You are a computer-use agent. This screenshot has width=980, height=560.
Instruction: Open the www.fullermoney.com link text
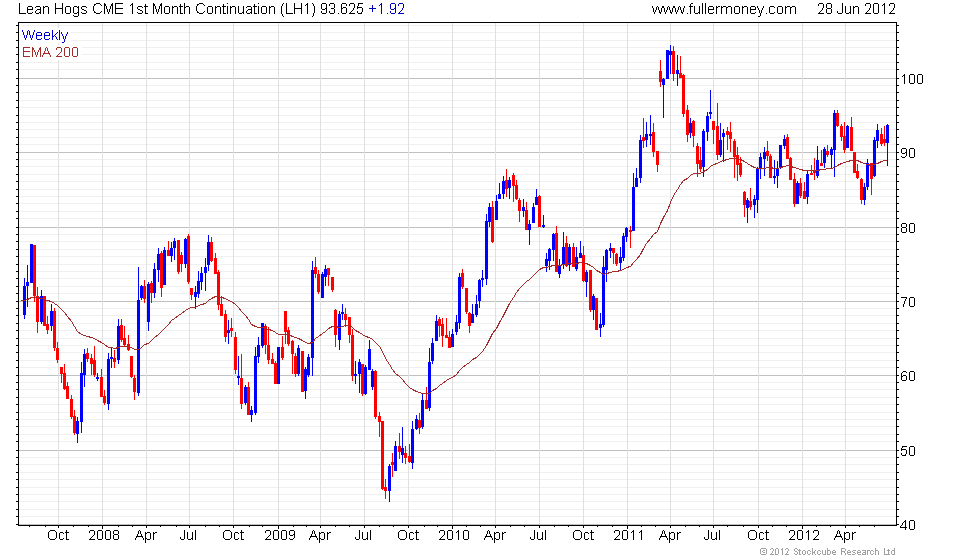[x=724, y=9]
